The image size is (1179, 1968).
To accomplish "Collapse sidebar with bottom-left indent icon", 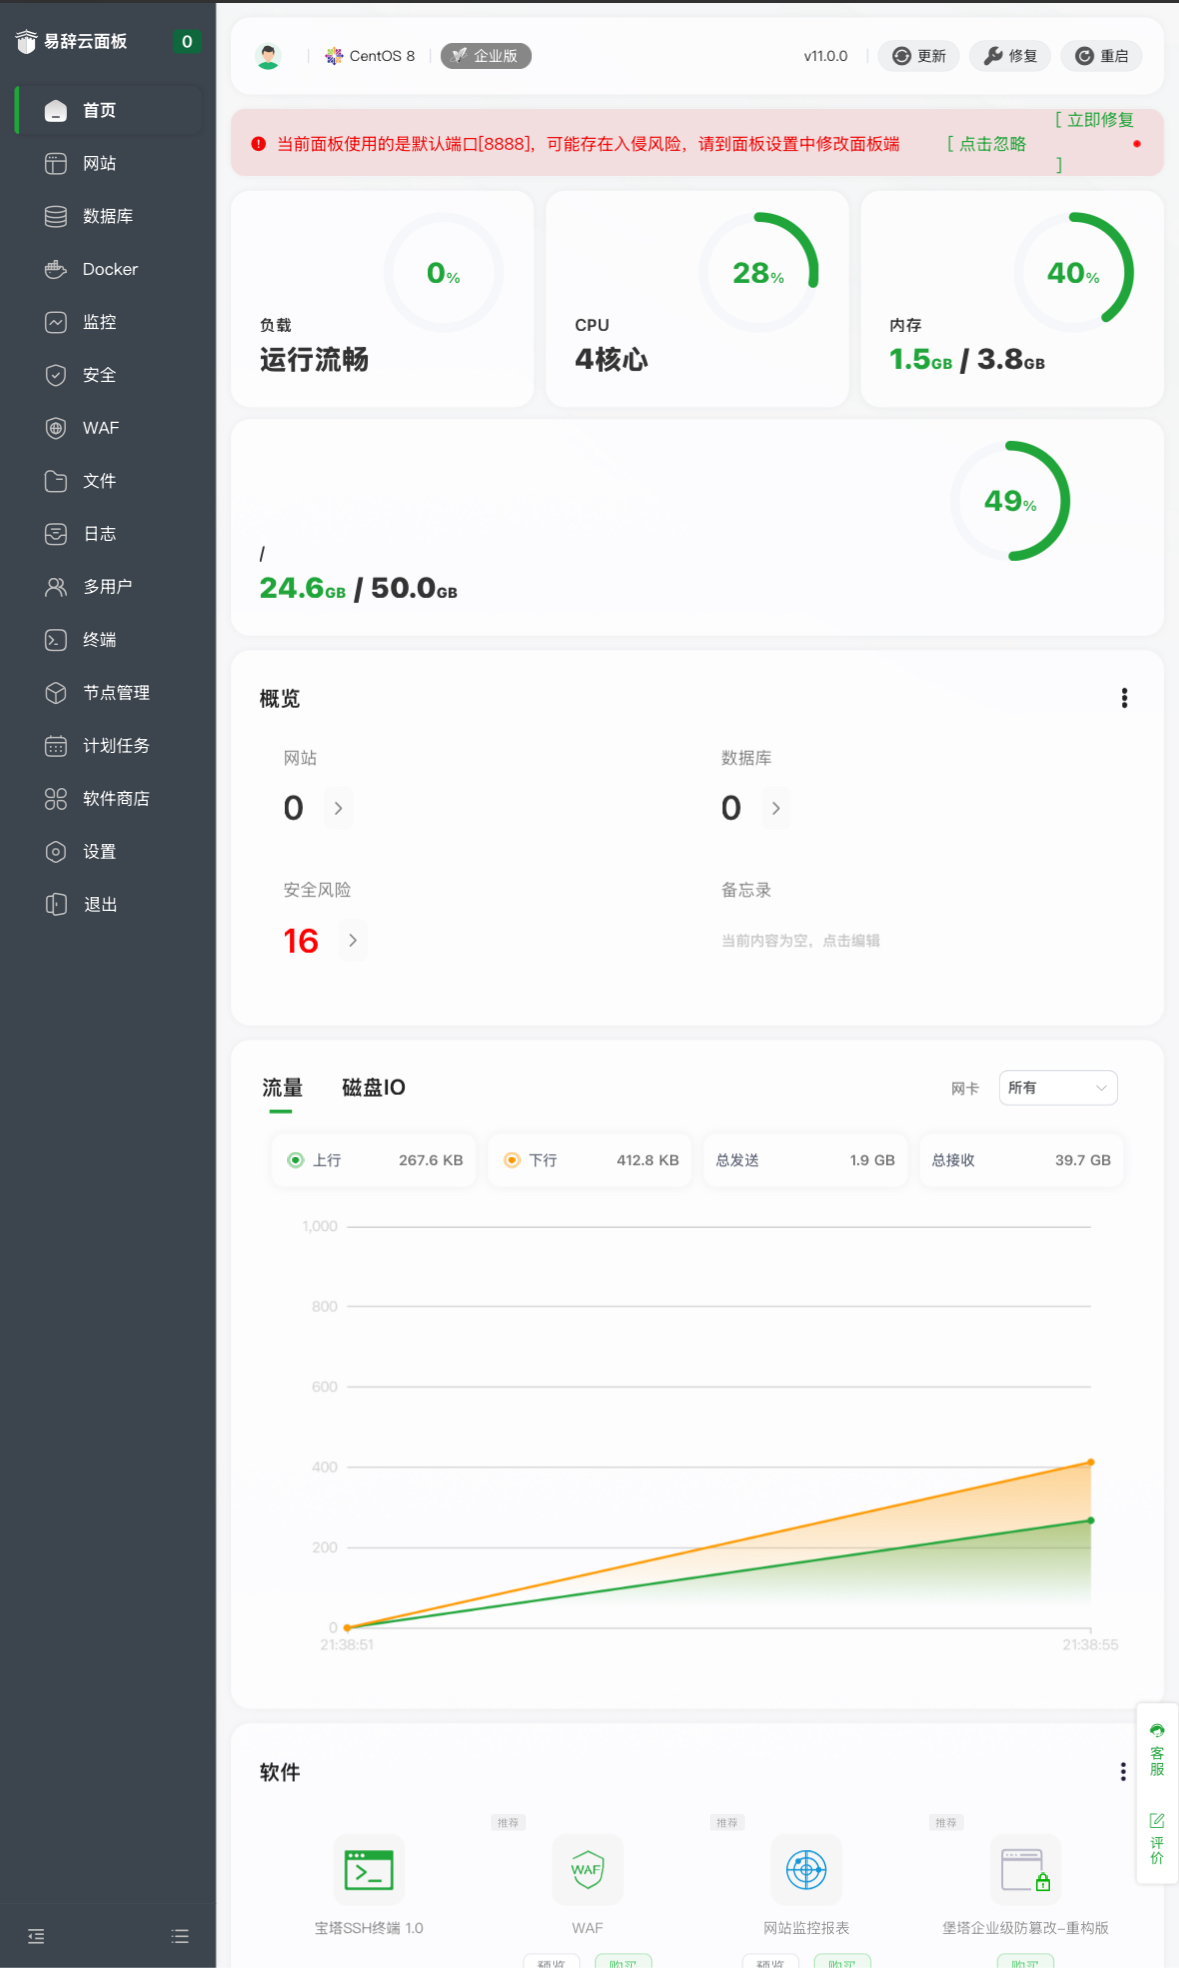I will [x=36, y=1937].
